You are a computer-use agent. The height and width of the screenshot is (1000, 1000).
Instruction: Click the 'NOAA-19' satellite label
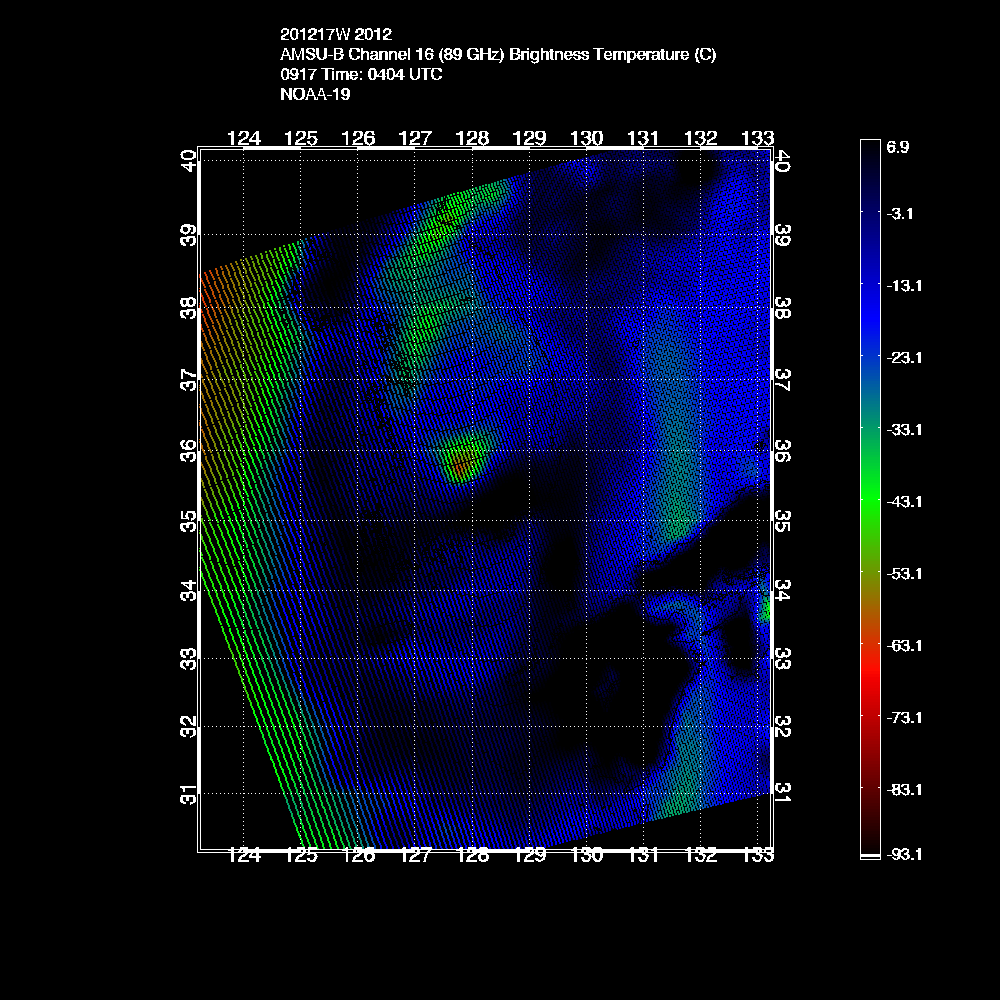pos(313,95)
